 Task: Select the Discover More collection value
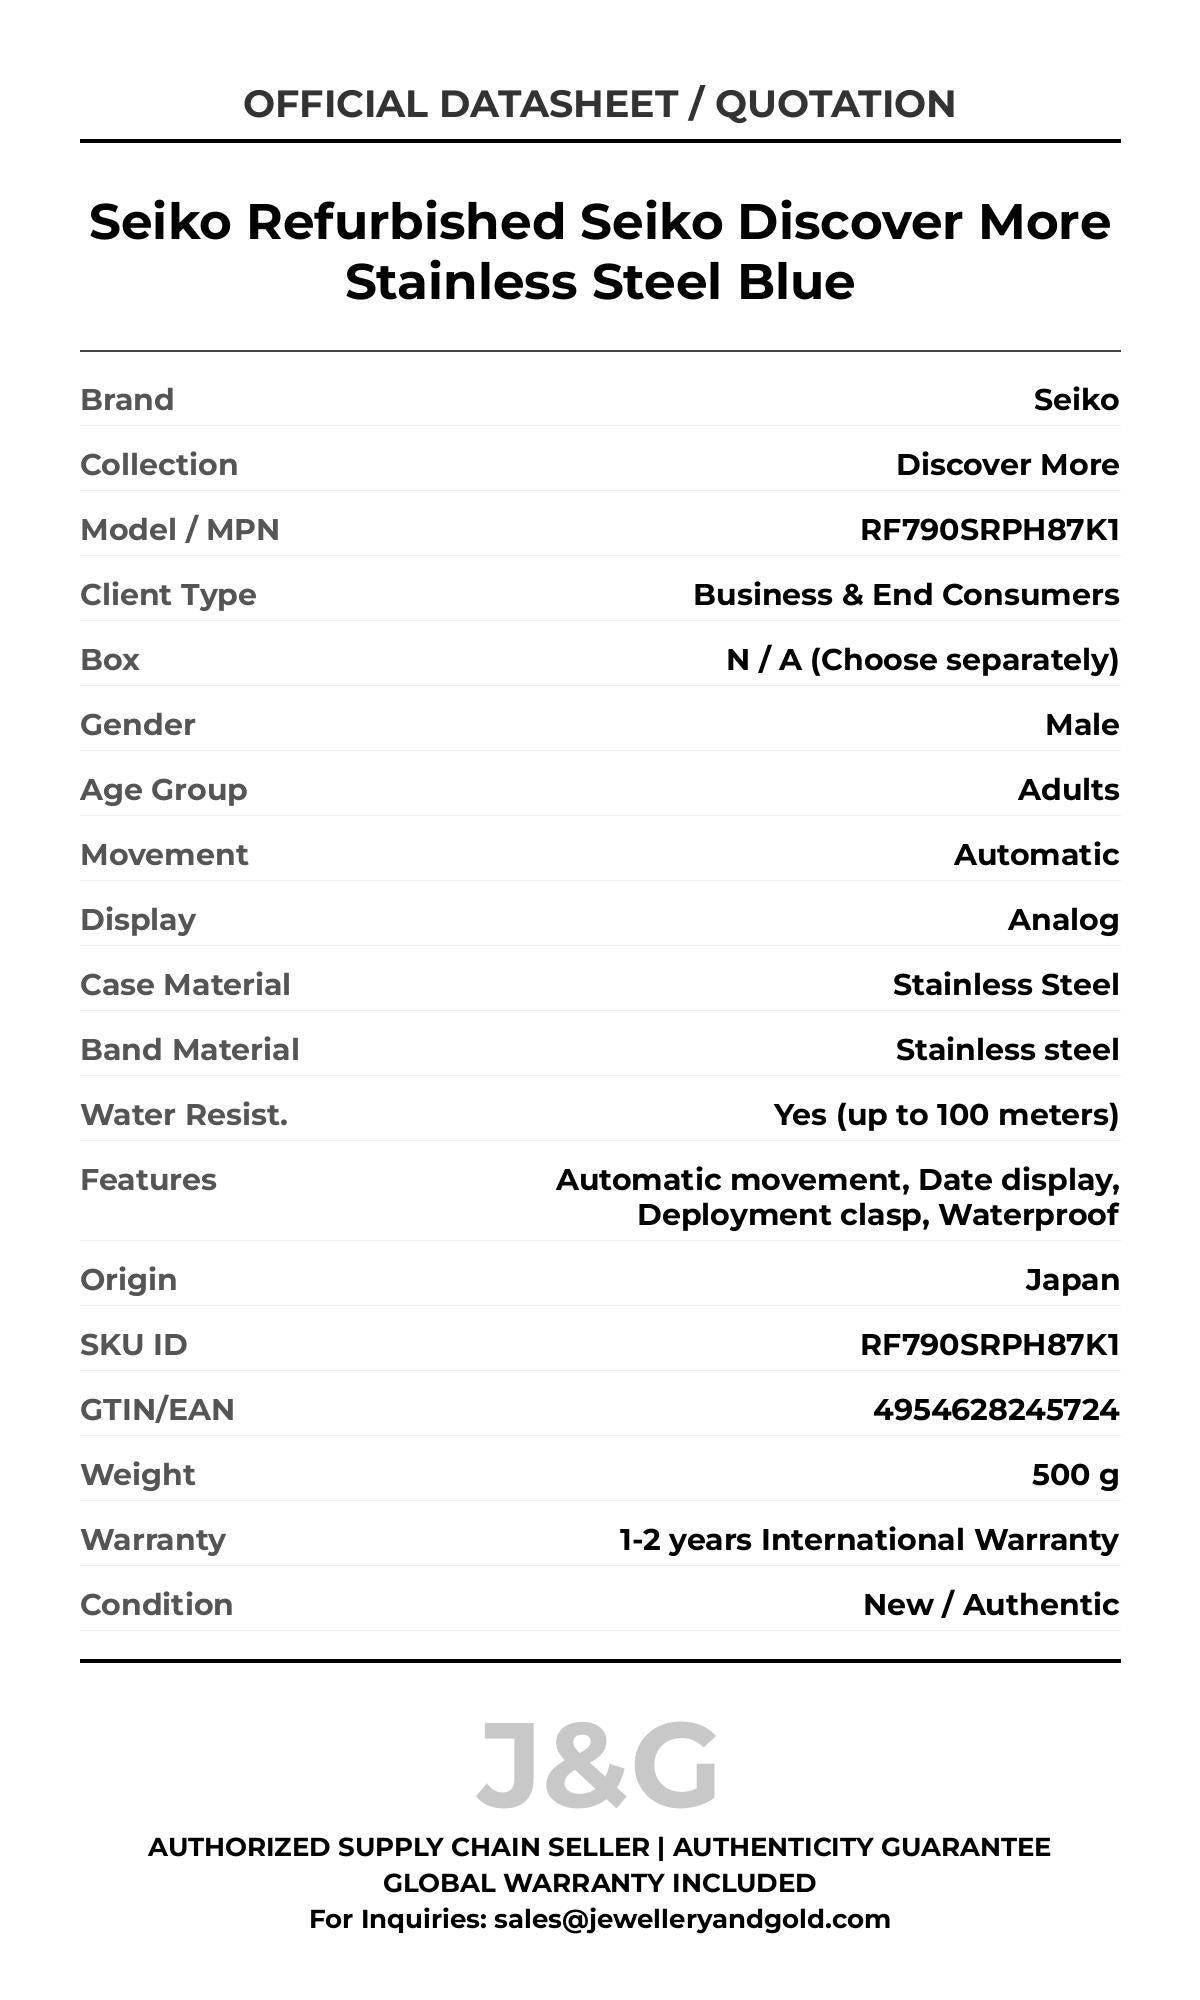click(1007, 465)
